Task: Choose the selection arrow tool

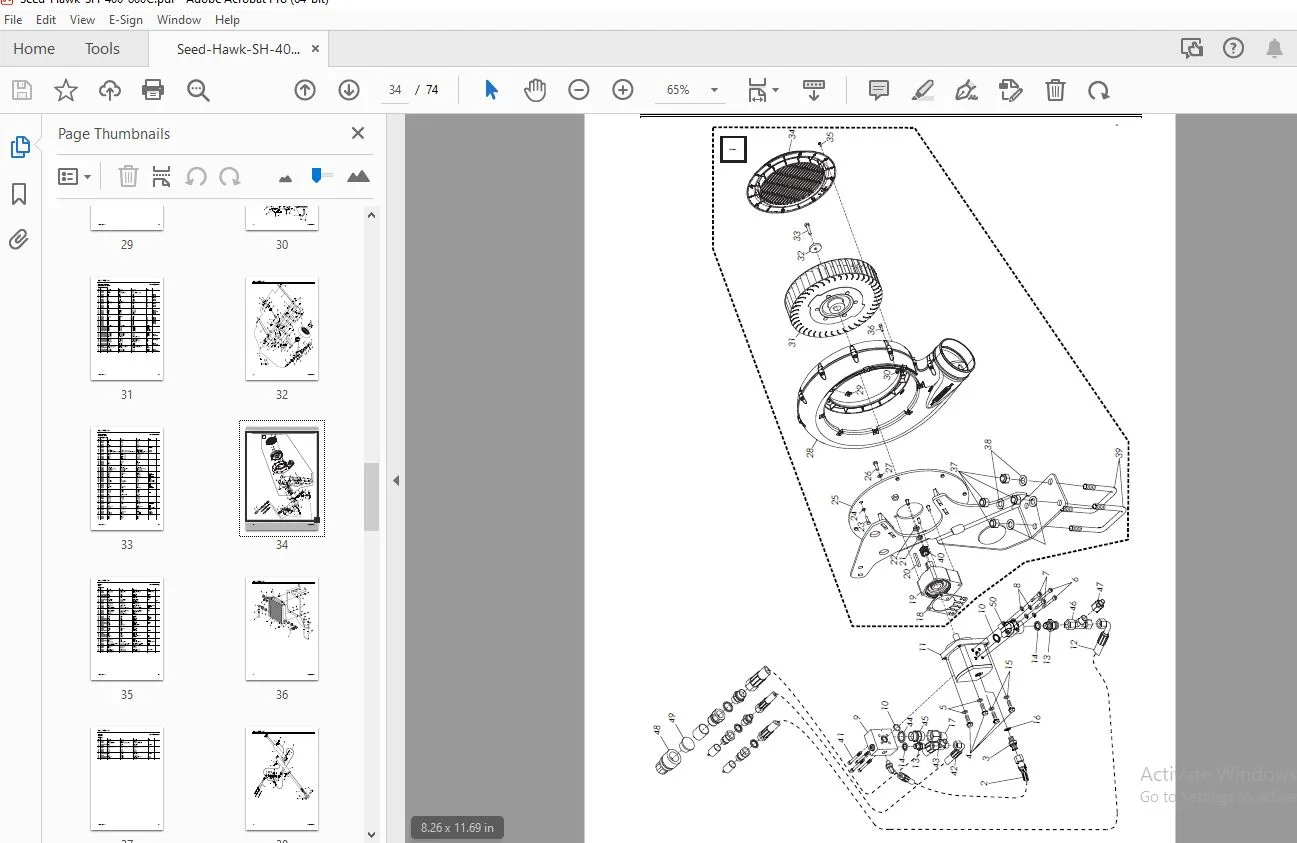Action: click(x=491, y=90)
